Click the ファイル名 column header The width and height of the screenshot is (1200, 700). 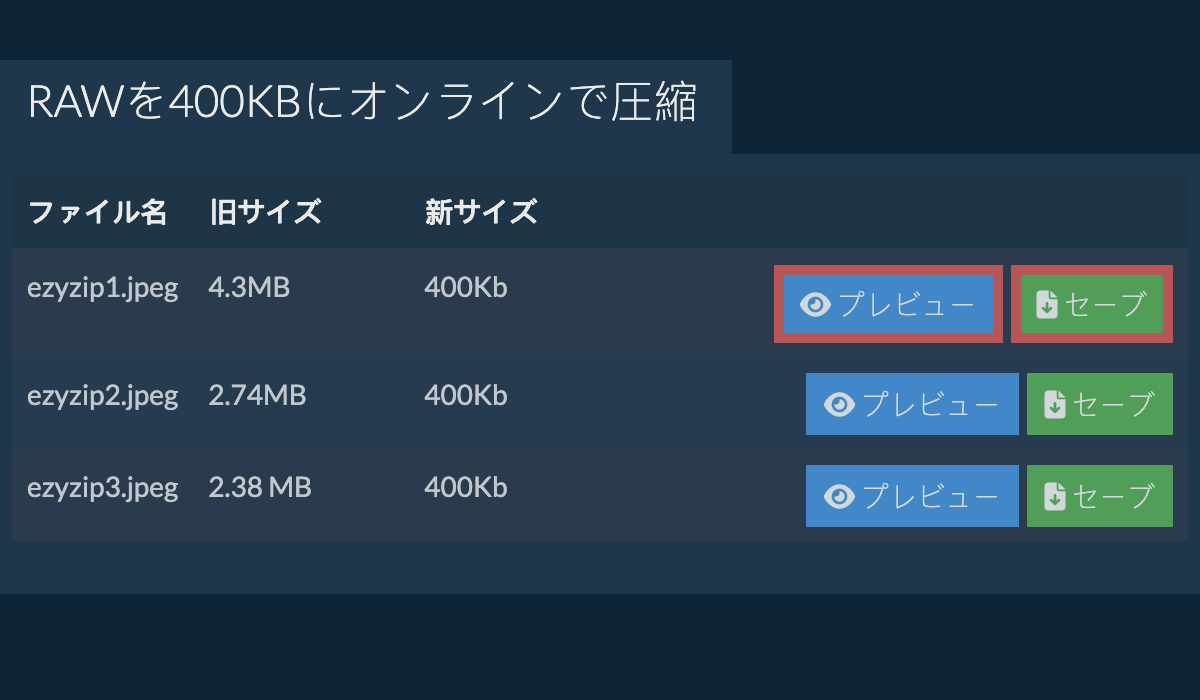[x=97, y=212]
